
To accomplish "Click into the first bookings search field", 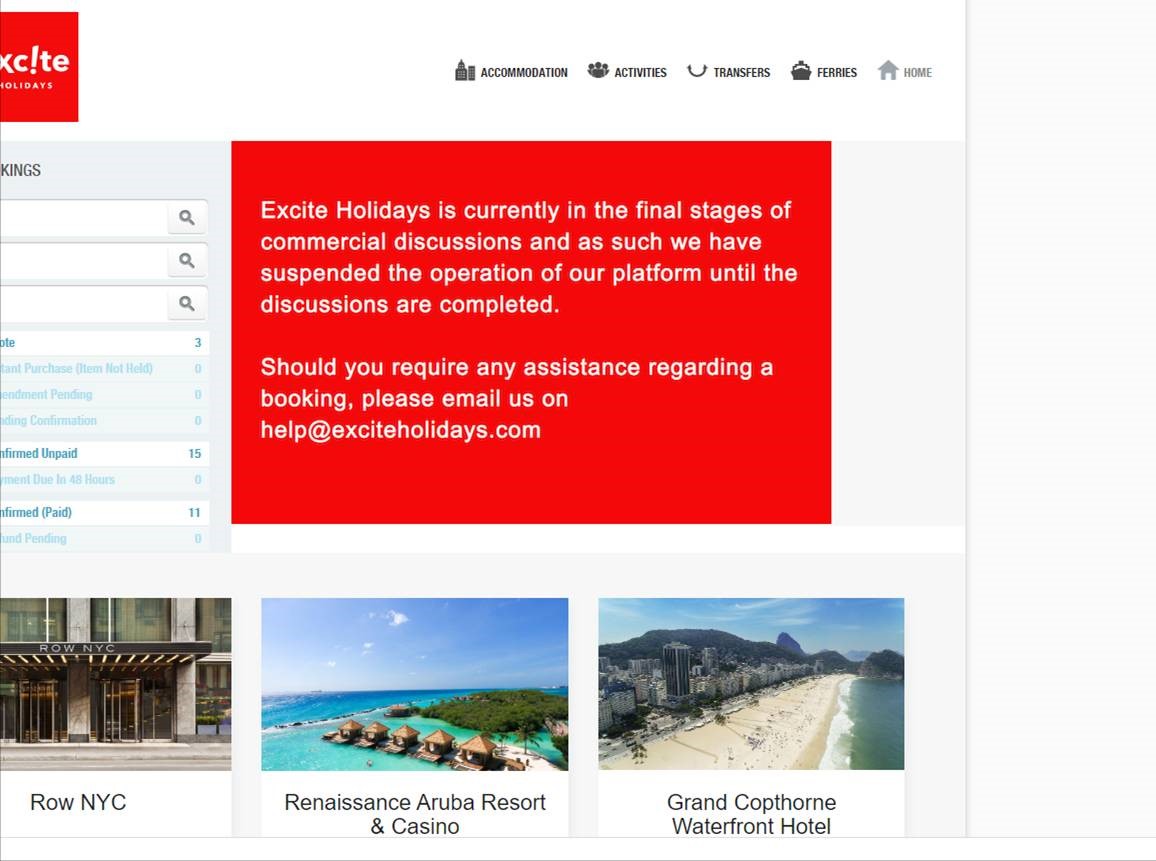I will click(x=80, y=217).
